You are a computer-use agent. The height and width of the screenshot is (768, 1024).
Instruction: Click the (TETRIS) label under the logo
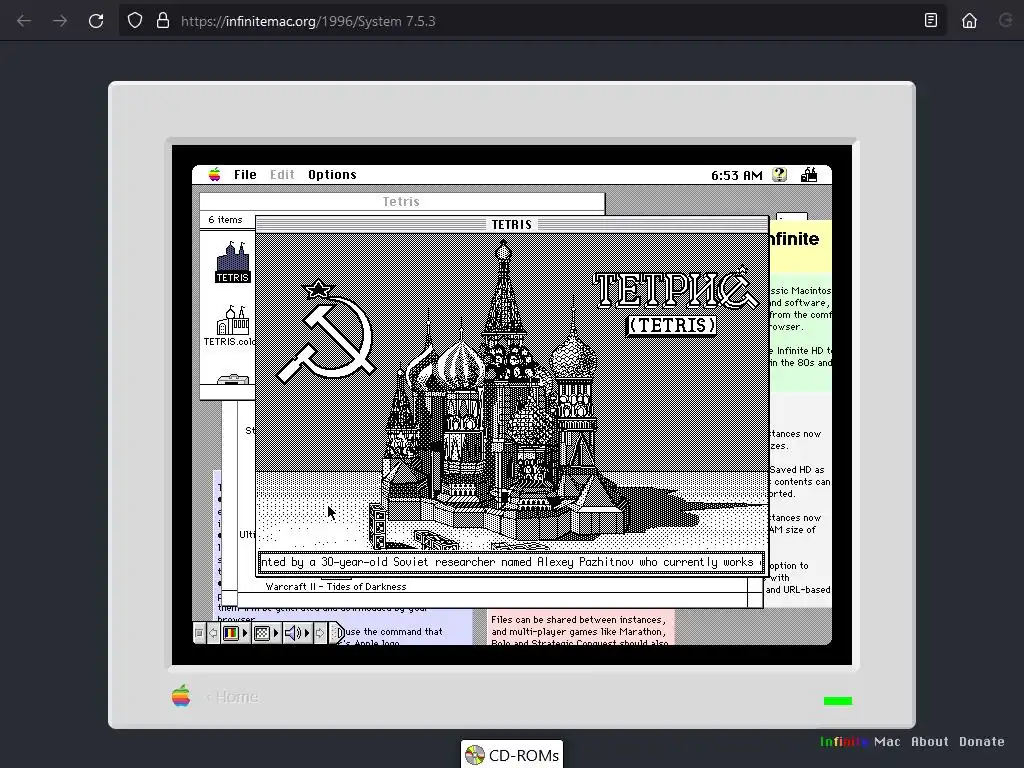[x=671, y=325]
